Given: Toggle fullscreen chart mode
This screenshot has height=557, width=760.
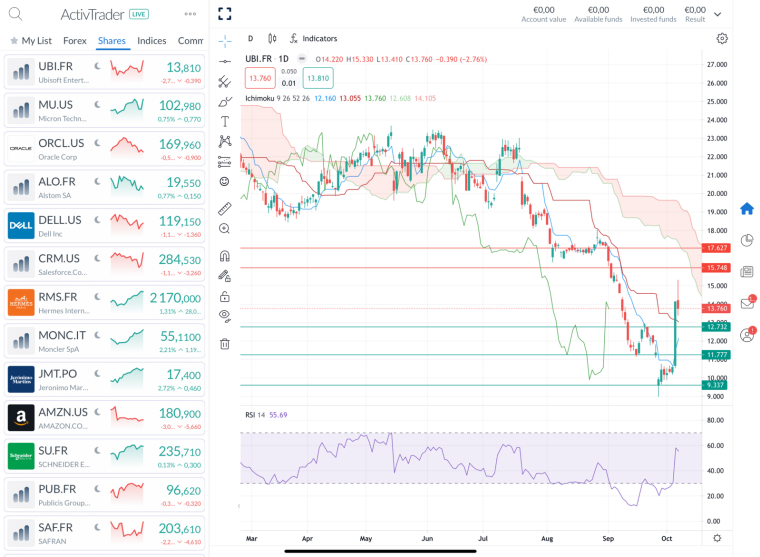Looking at the screenshot, I should [x=224, y=14].
